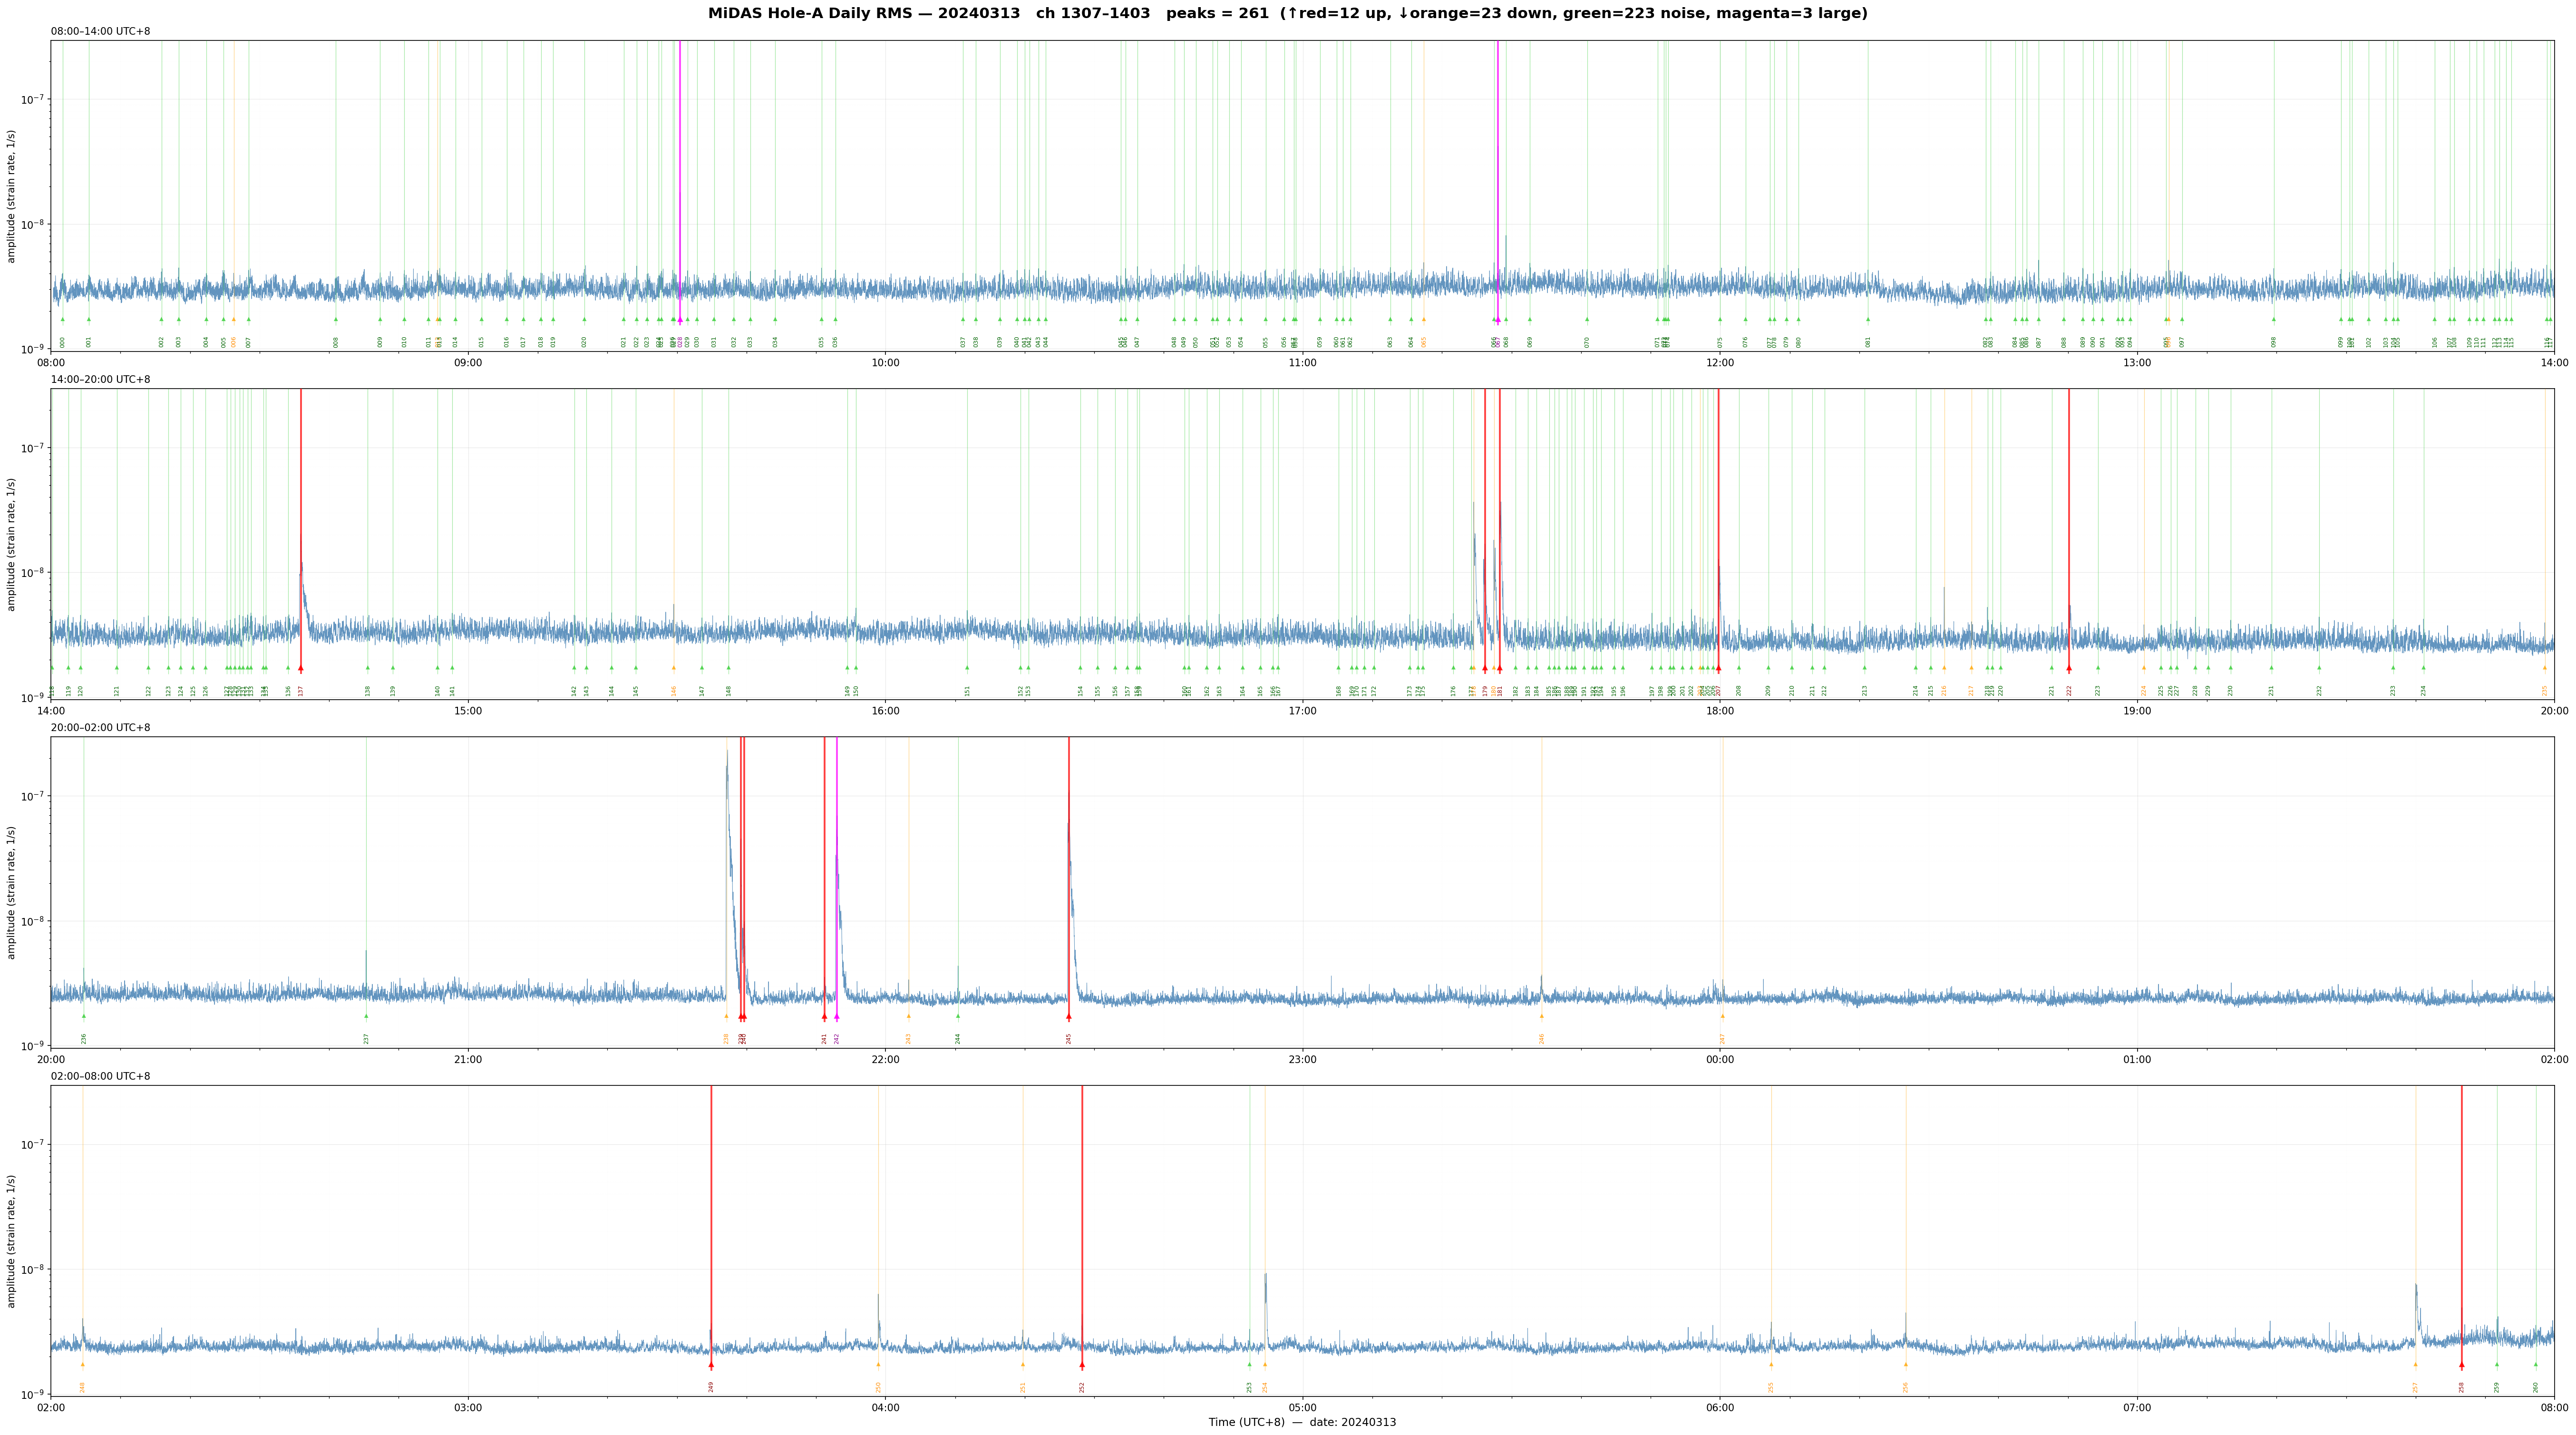The image size is (2576, 1435).
Task: Click the green peak number label "244"
Action: click(x=958, y=1039)
